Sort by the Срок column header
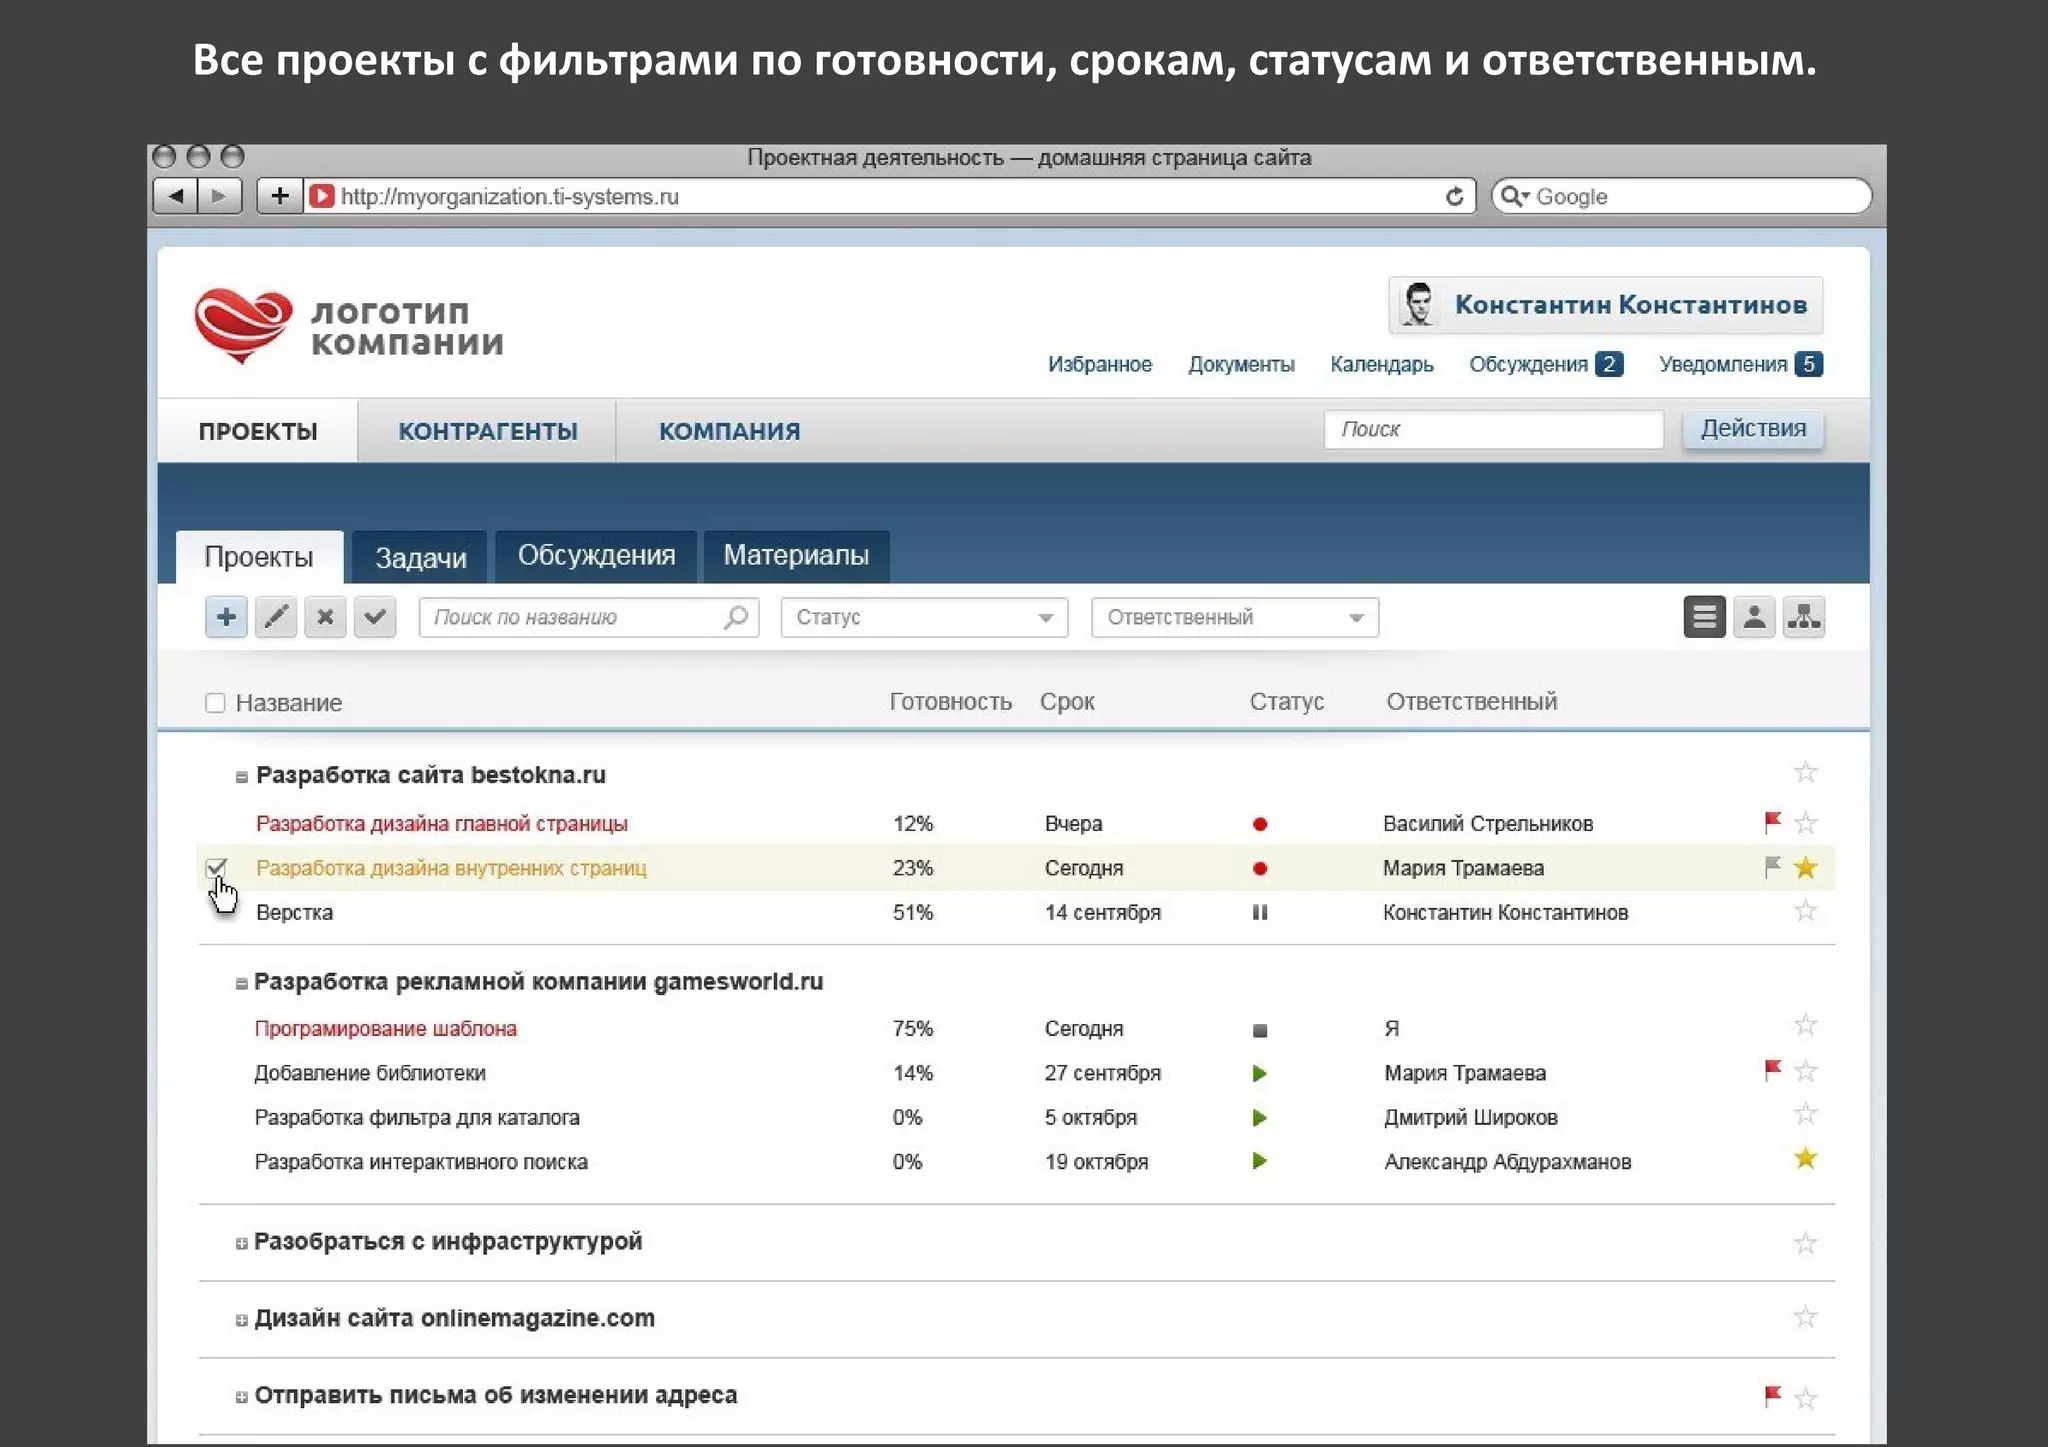 (x=1067, y=702)
